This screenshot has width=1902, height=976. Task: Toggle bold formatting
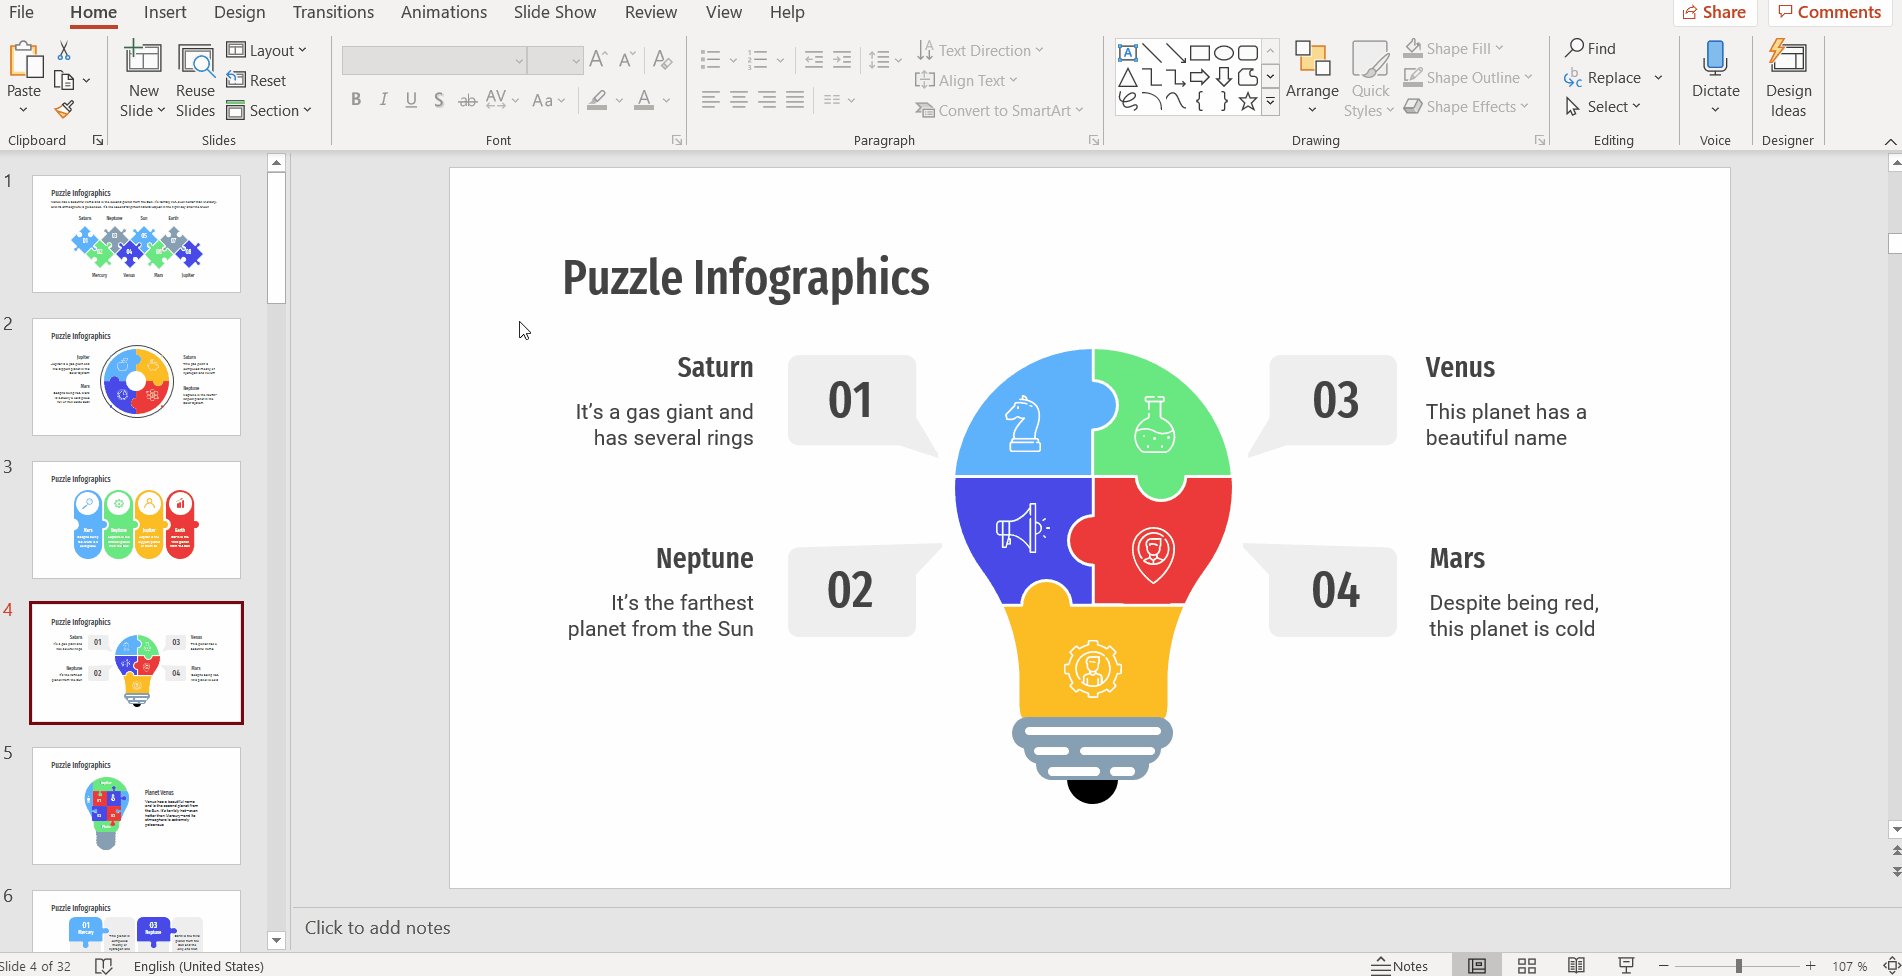tap(356, 100)
